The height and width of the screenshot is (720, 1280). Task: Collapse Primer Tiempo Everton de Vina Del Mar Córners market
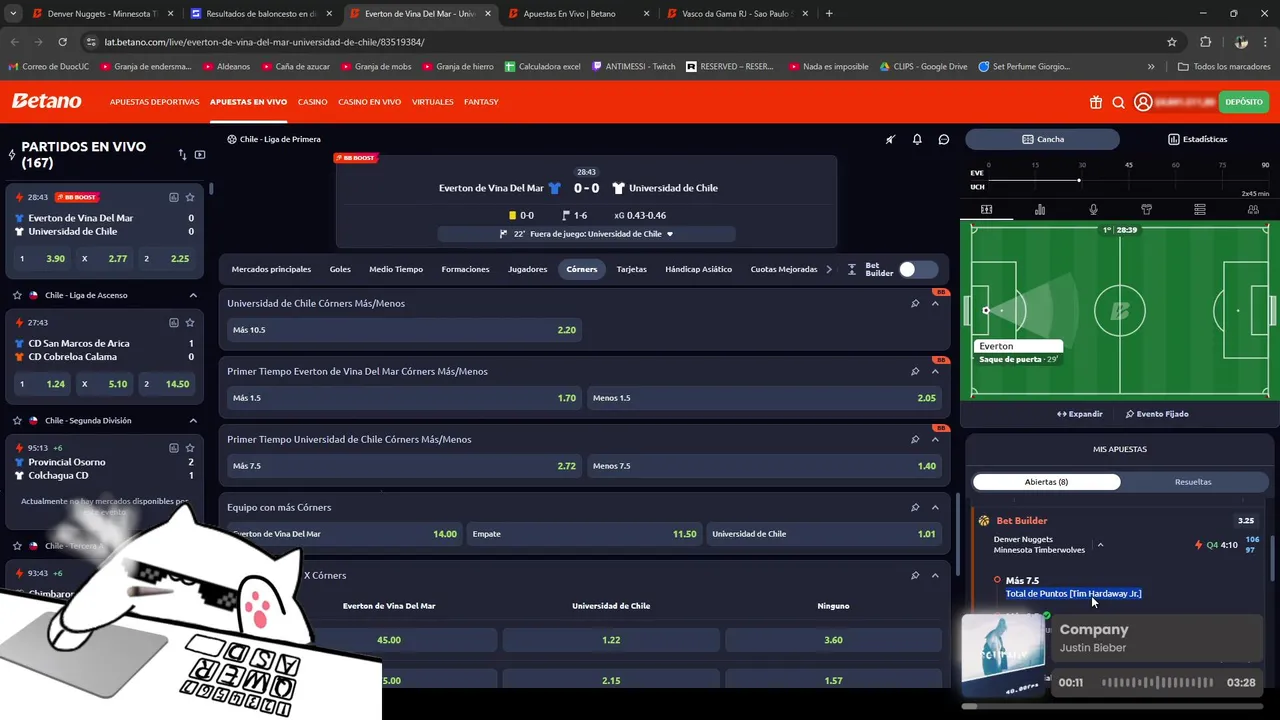pos(935,371)
